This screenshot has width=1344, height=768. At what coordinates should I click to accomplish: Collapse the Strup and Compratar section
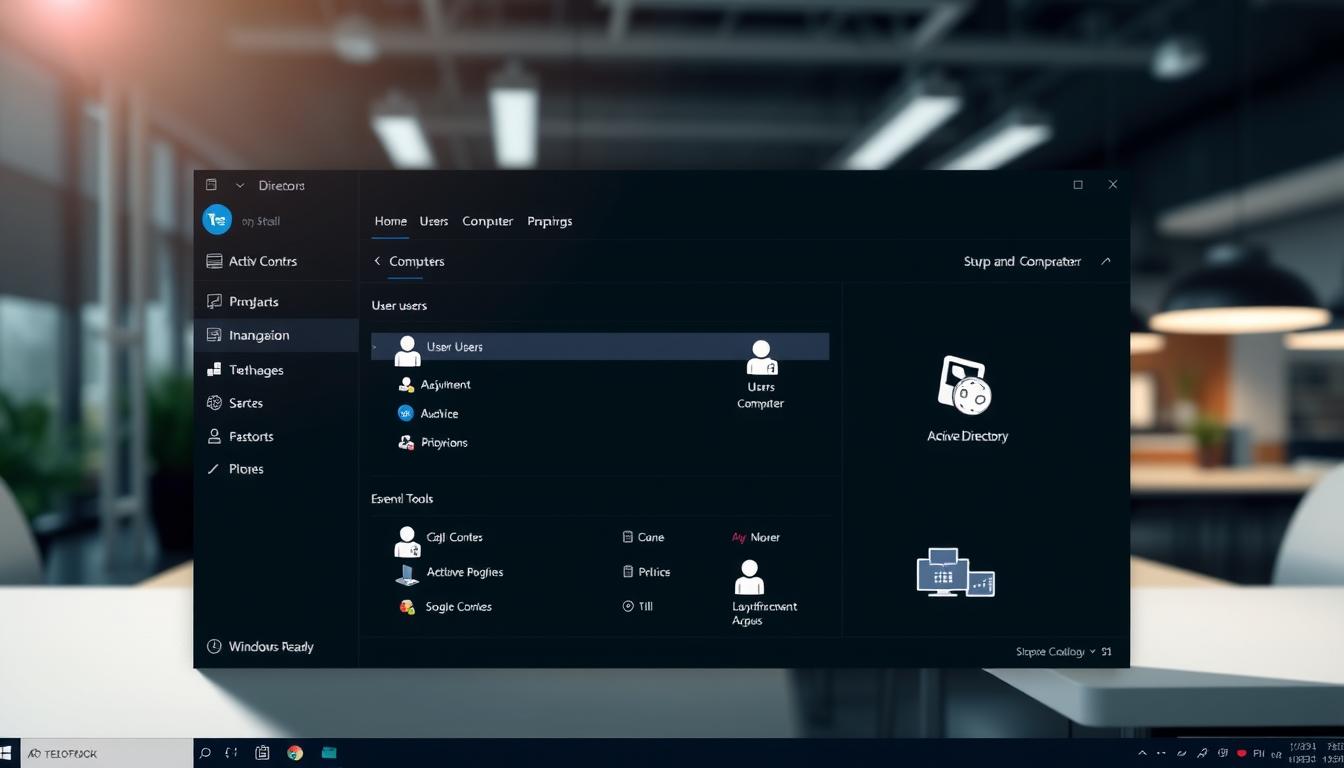1106,261
